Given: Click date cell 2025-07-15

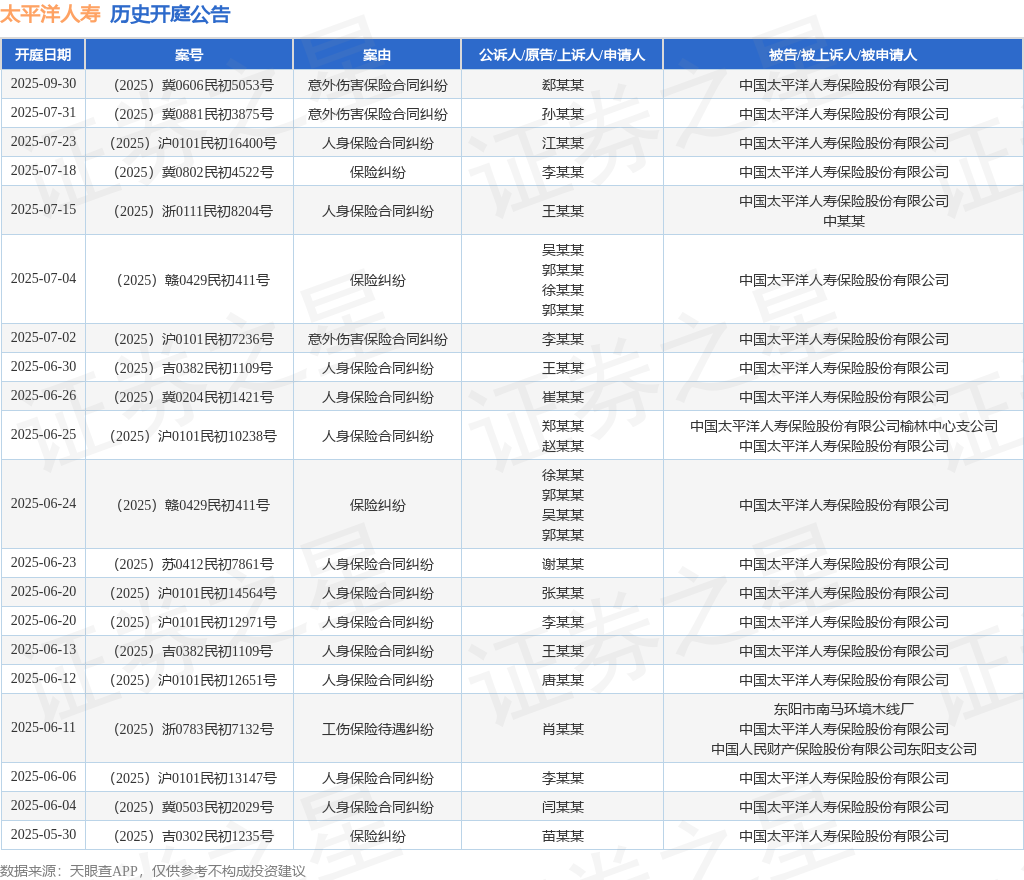Looking at the screenshot, I should 43,210.
